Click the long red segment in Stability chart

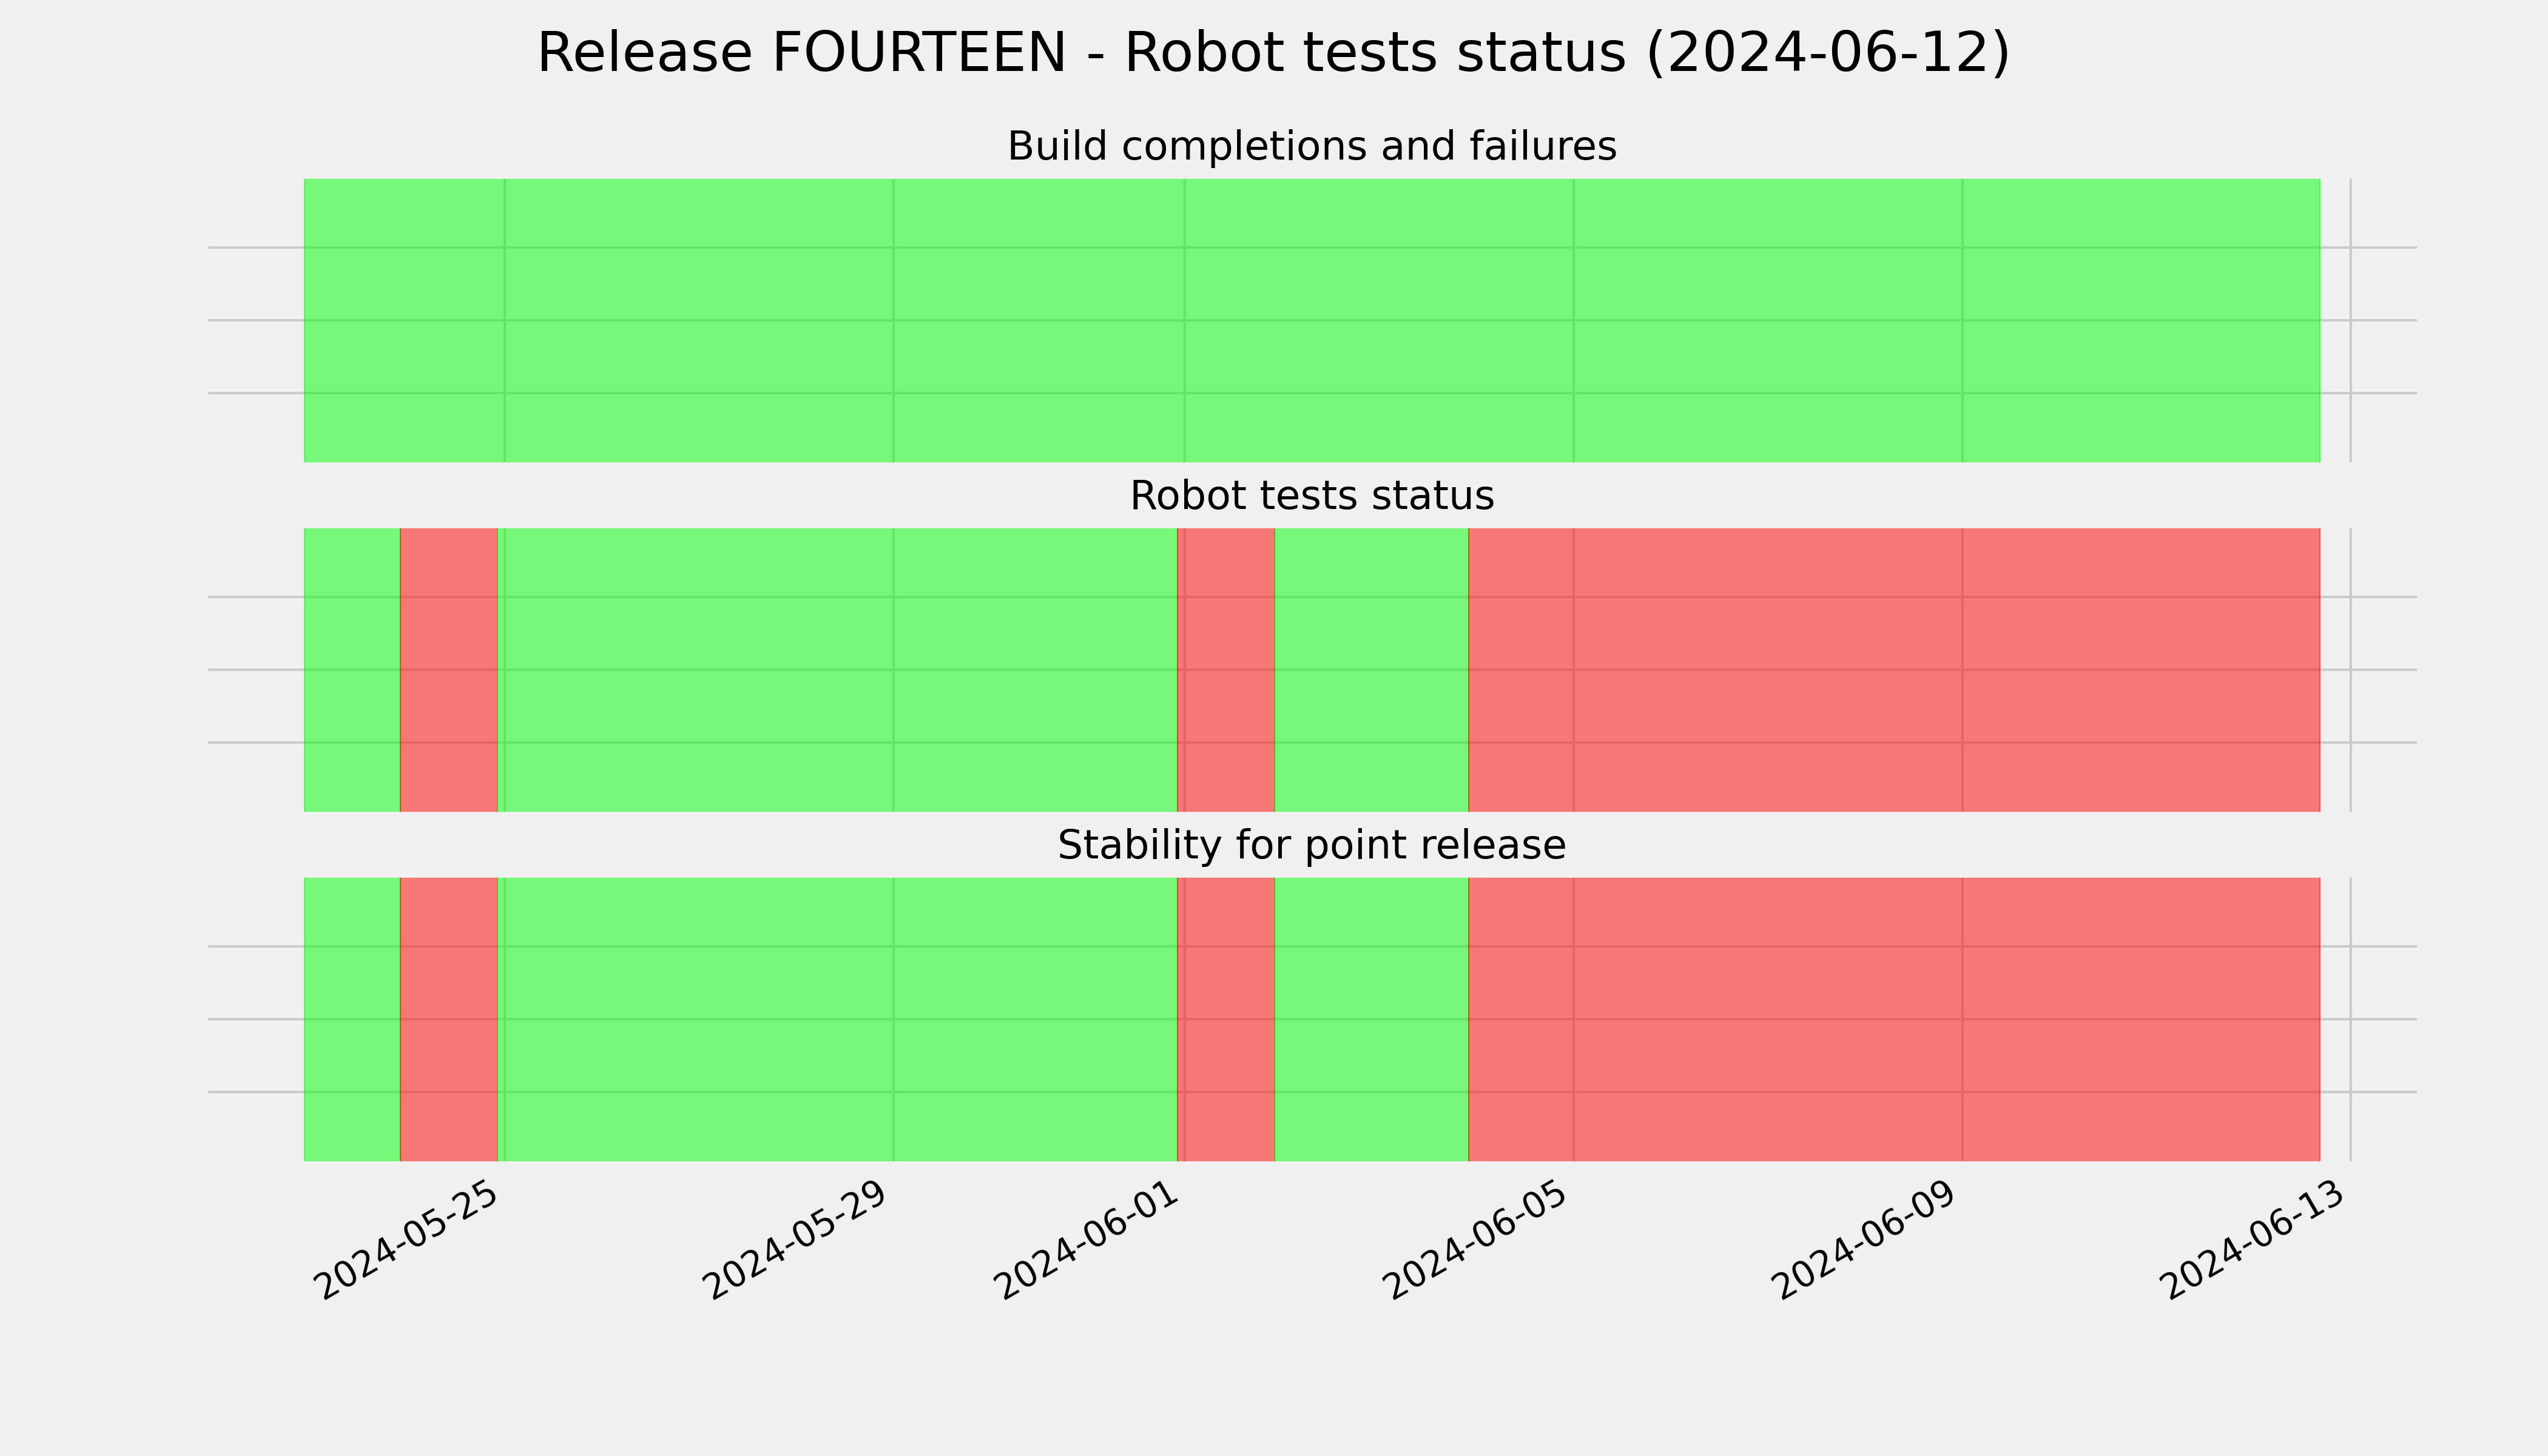click(1894, 1019)
